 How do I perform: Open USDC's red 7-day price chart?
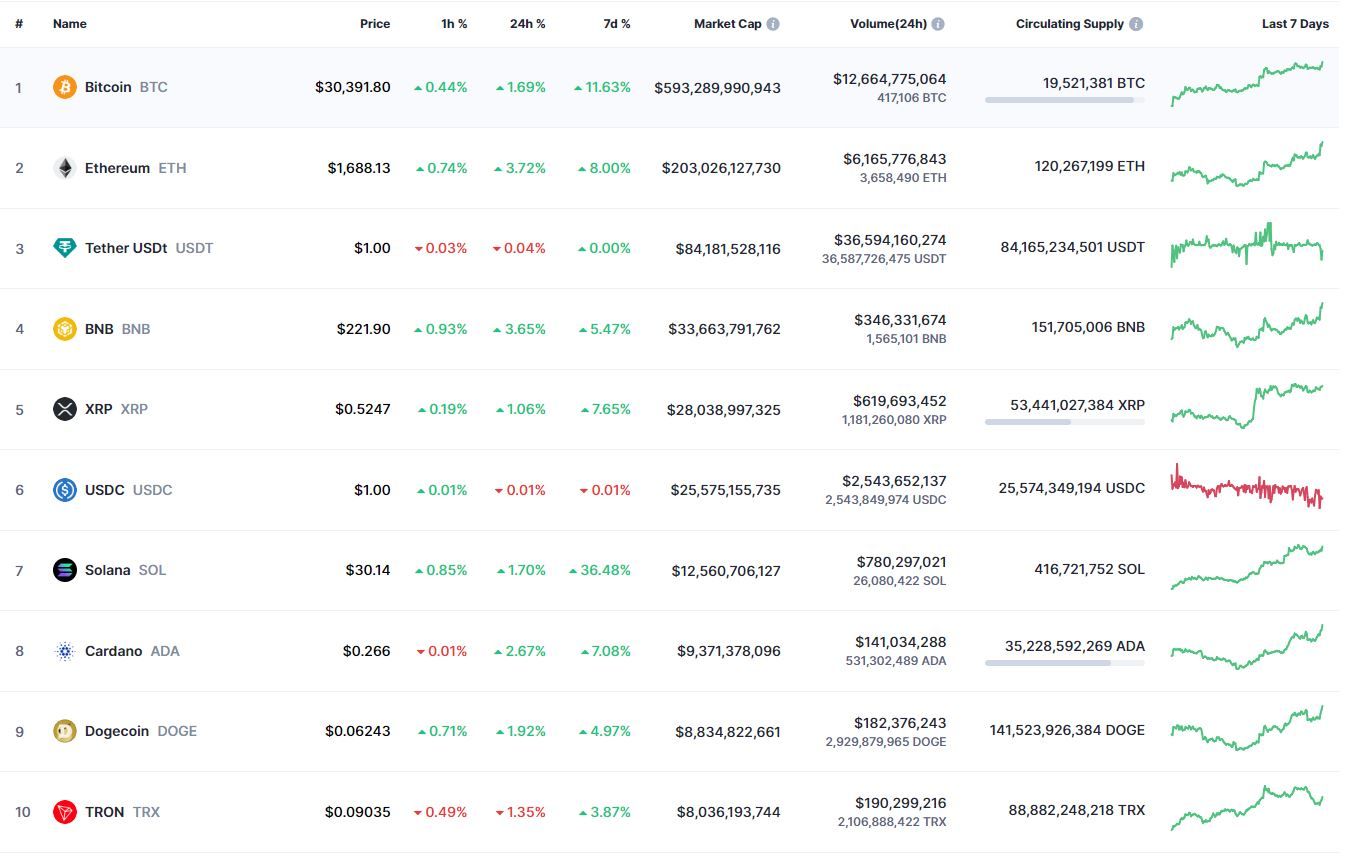[1247, 486]
